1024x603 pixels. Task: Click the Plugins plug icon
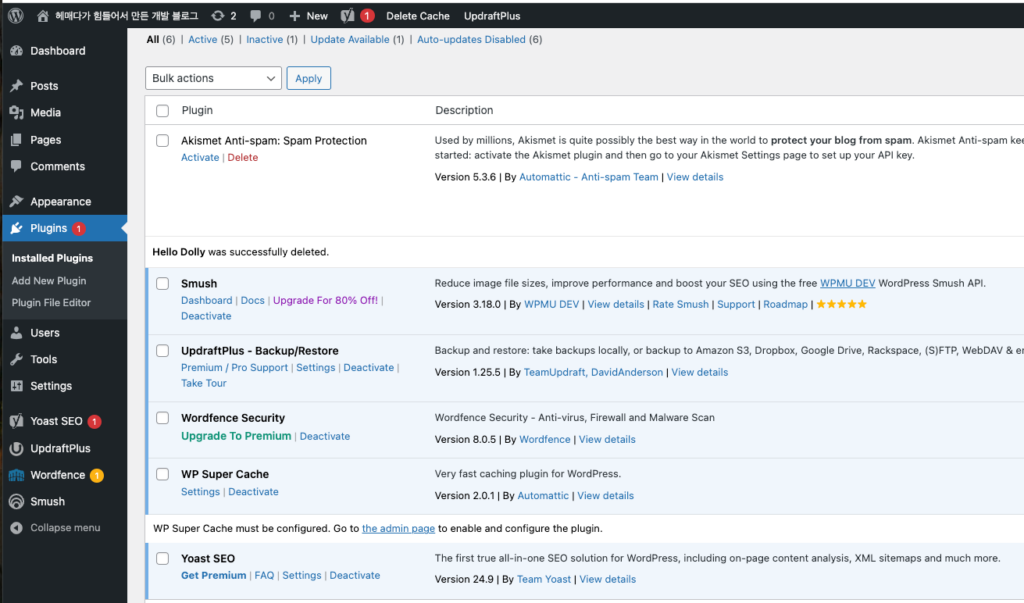pos(16,228)
